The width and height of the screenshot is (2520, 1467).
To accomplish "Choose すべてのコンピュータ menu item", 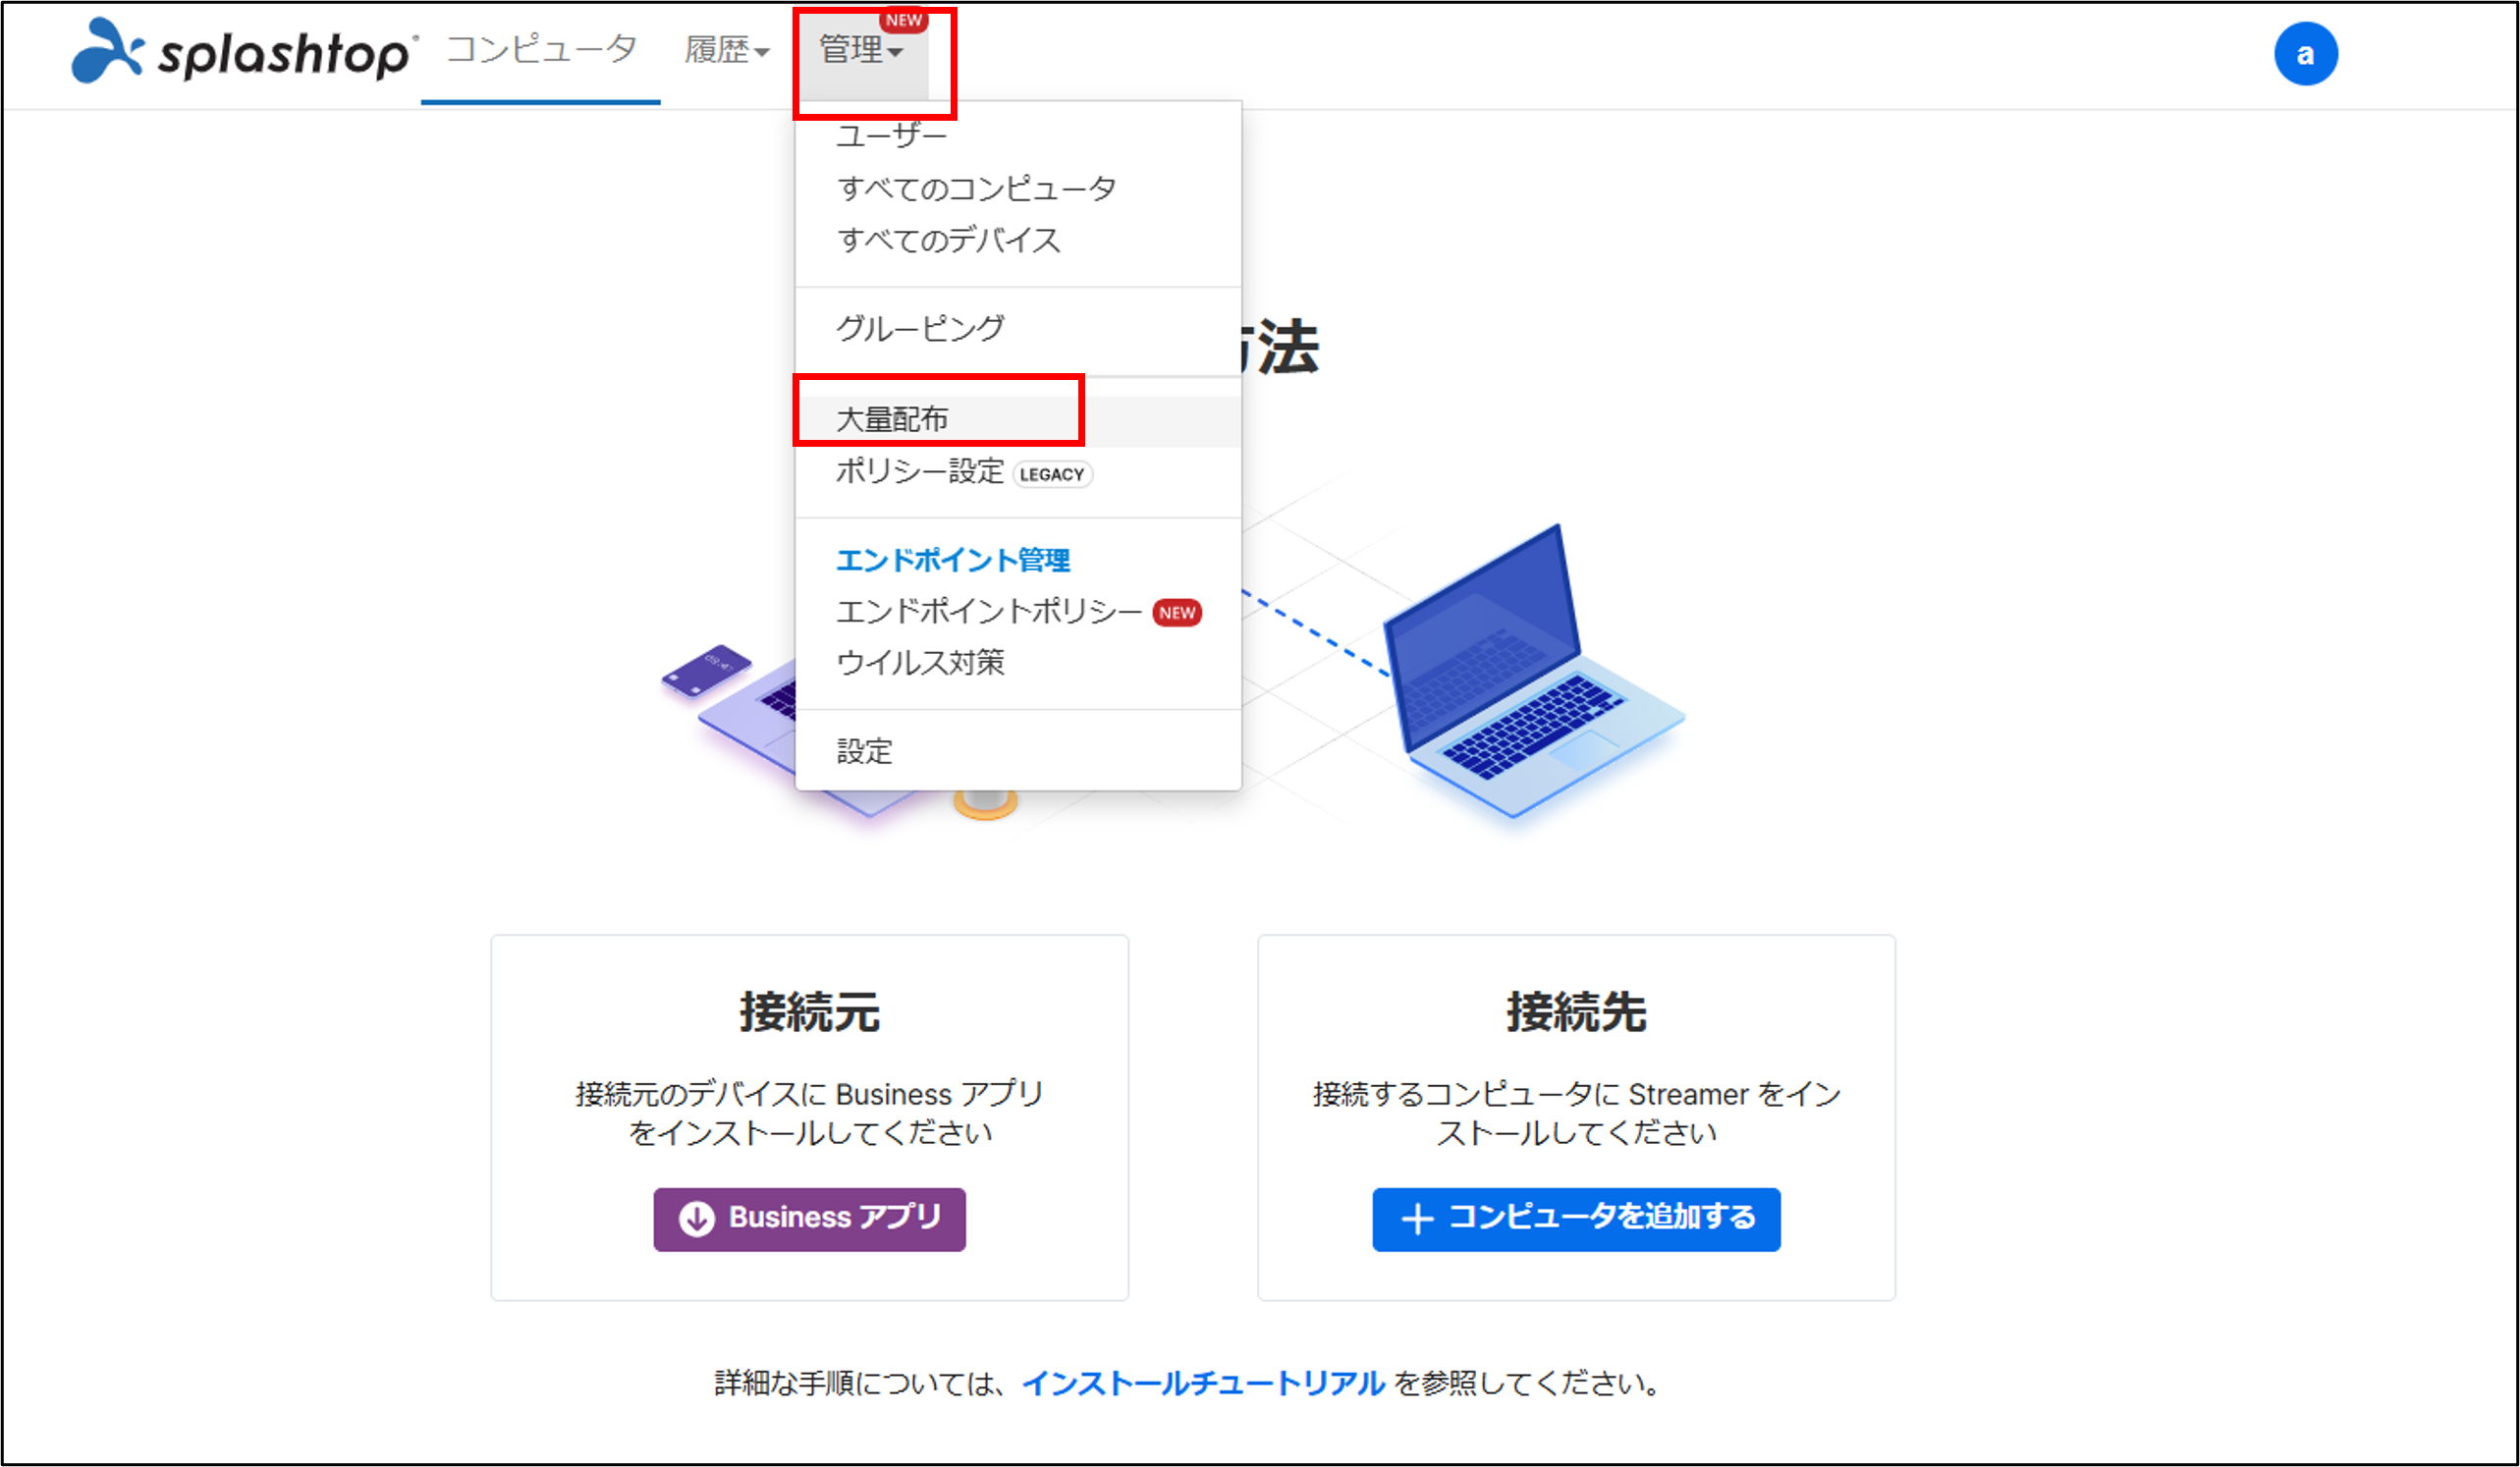I will [976, 188].
